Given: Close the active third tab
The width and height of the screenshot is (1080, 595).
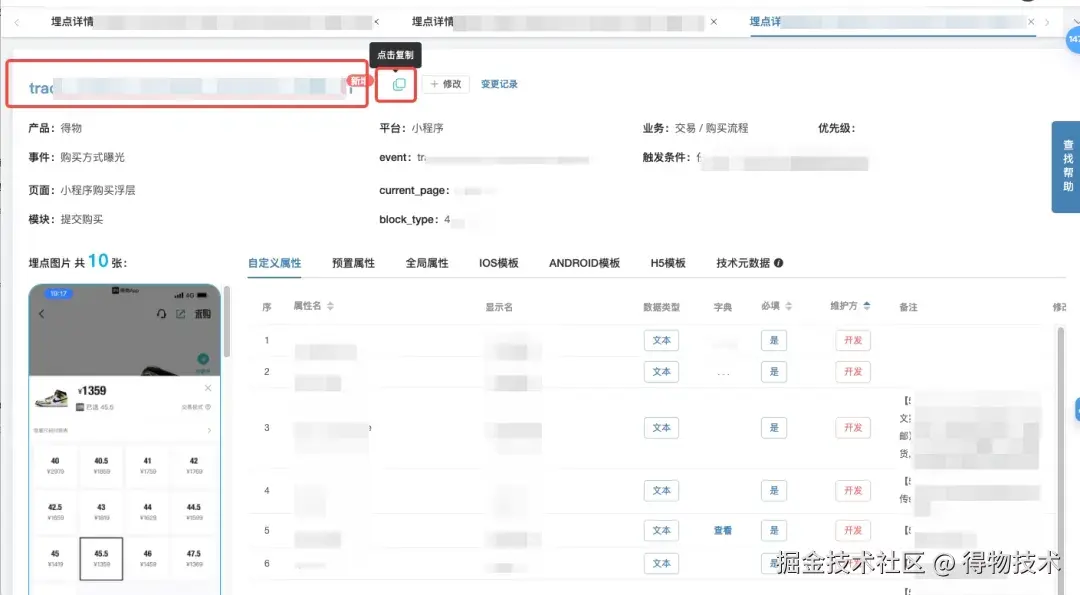Looking at the screenshot, I should 1031,22.
